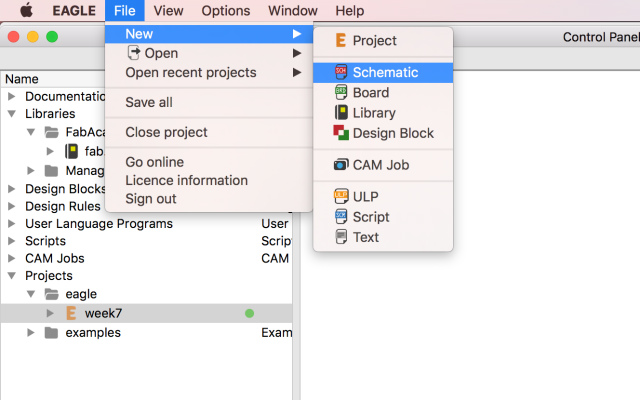640x400 pixels.
Task: Open the Help menu
Action: [350, 10]
